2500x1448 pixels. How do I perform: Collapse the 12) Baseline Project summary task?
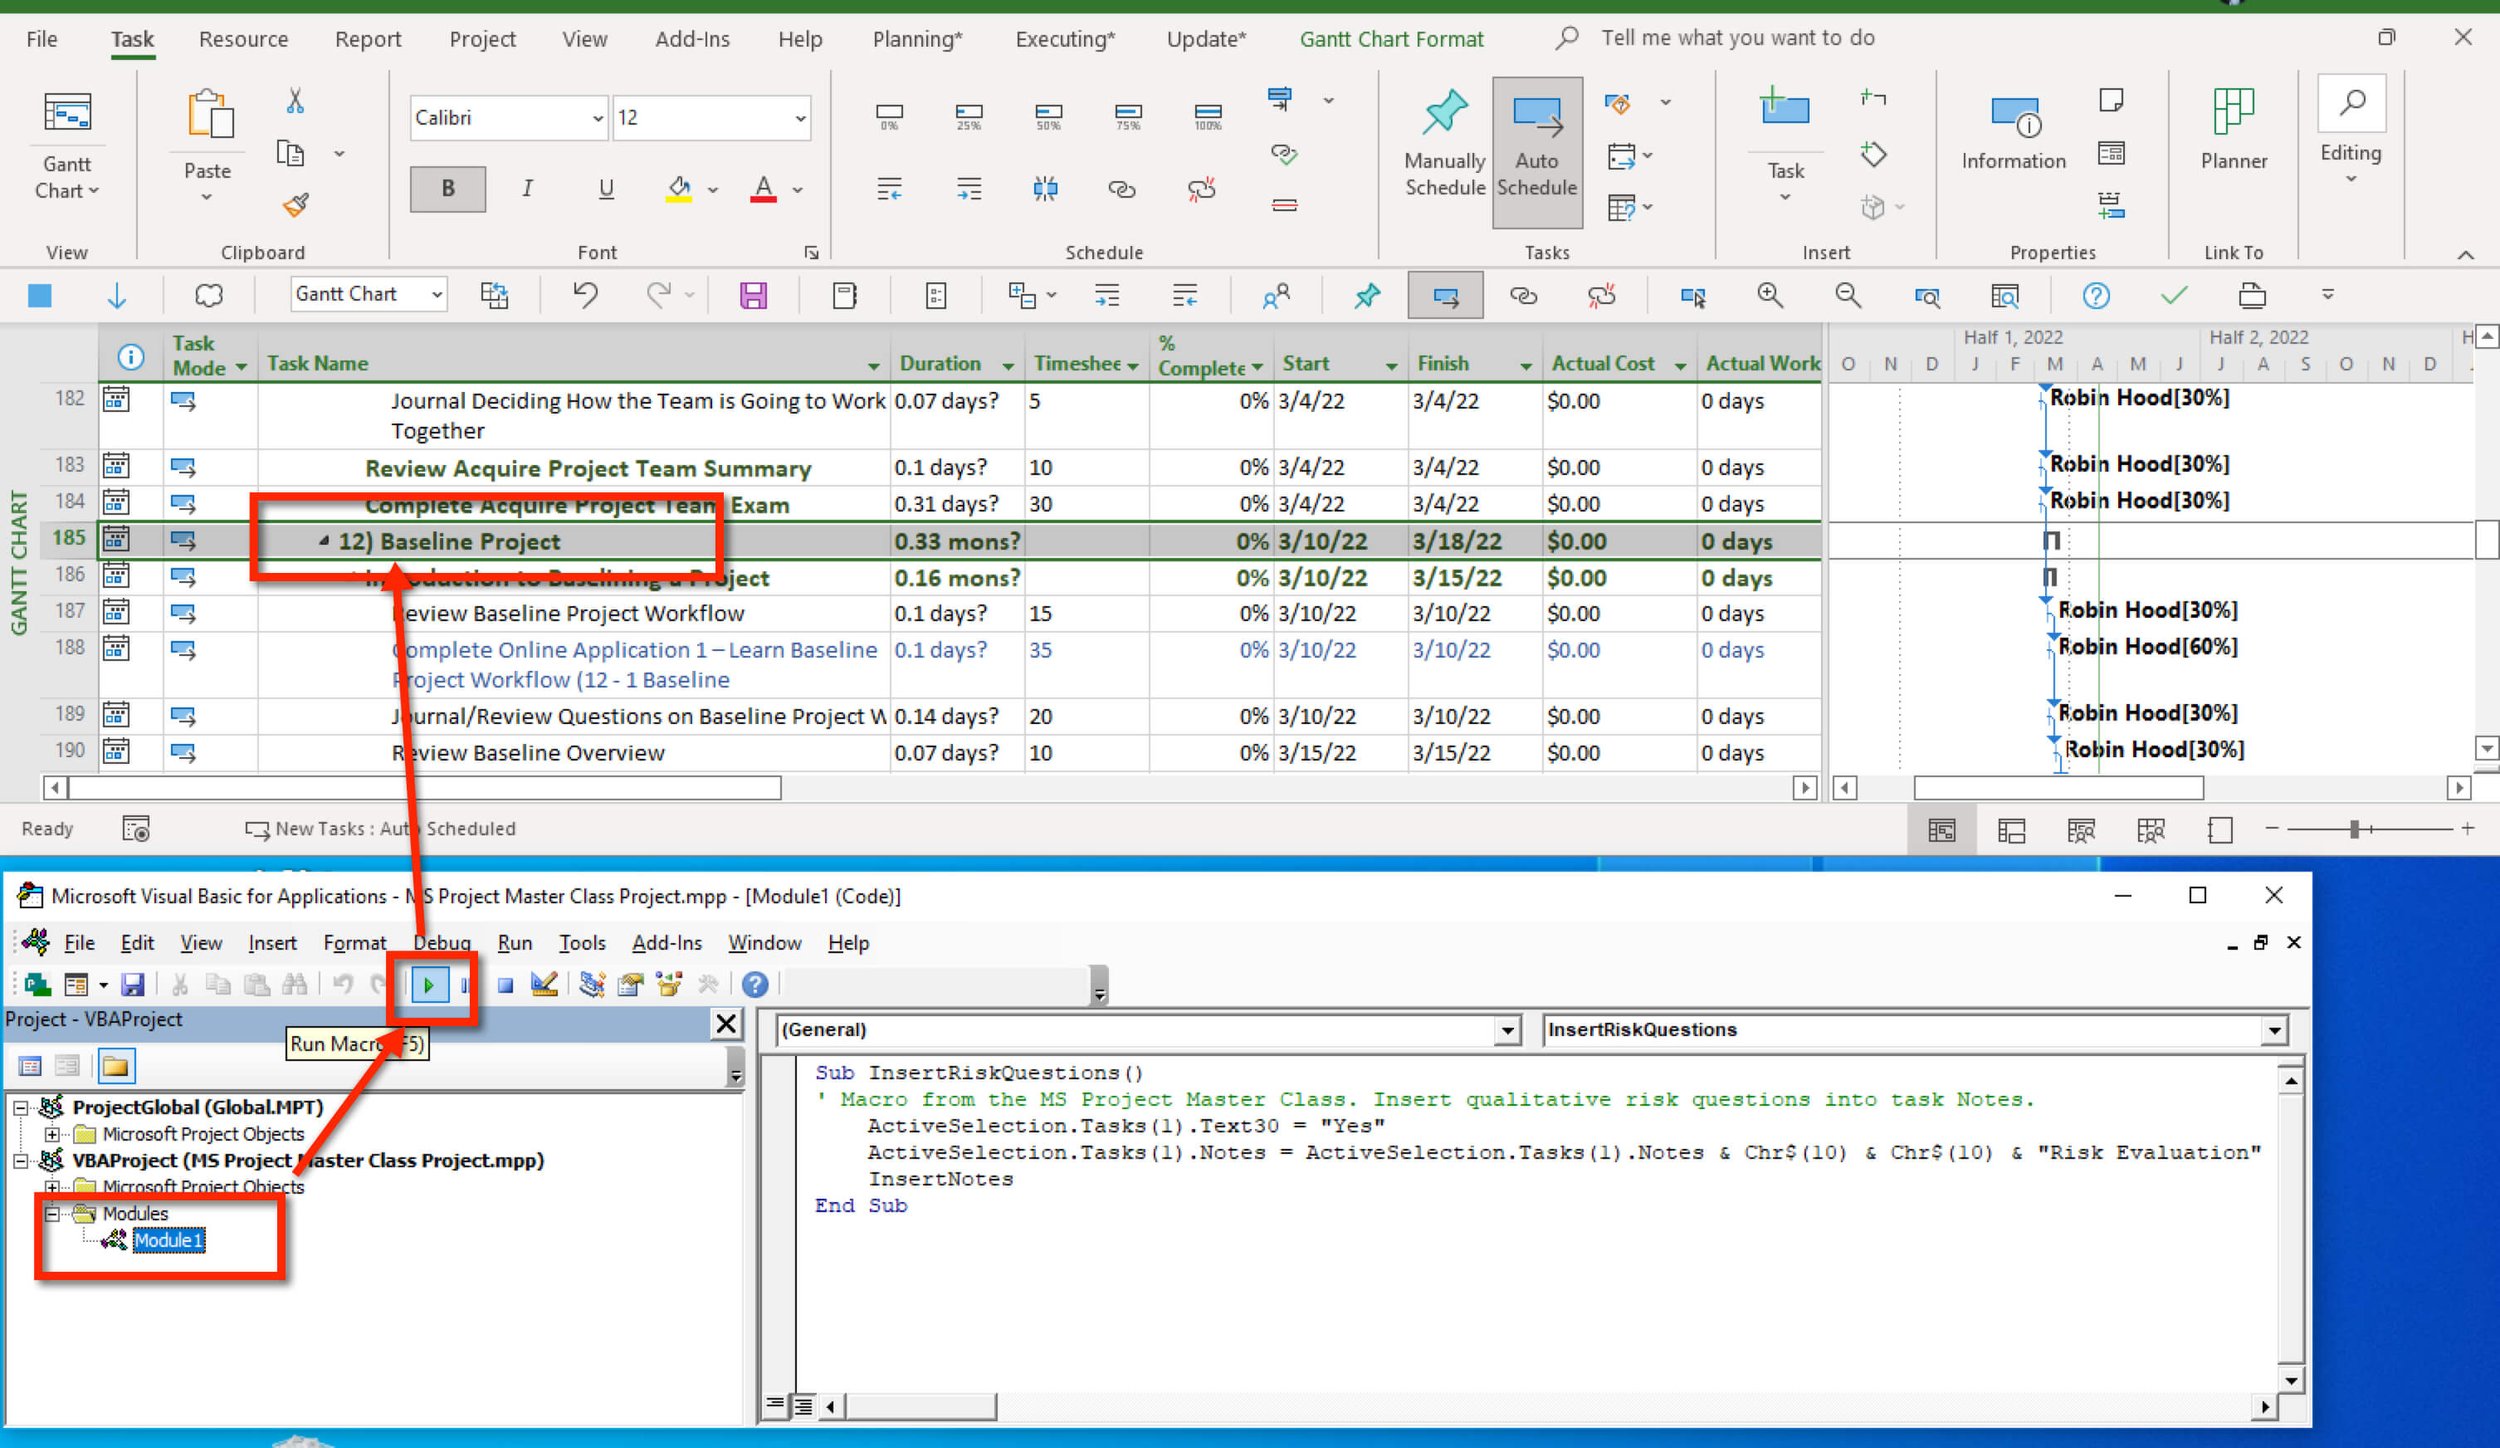[324, 541]
